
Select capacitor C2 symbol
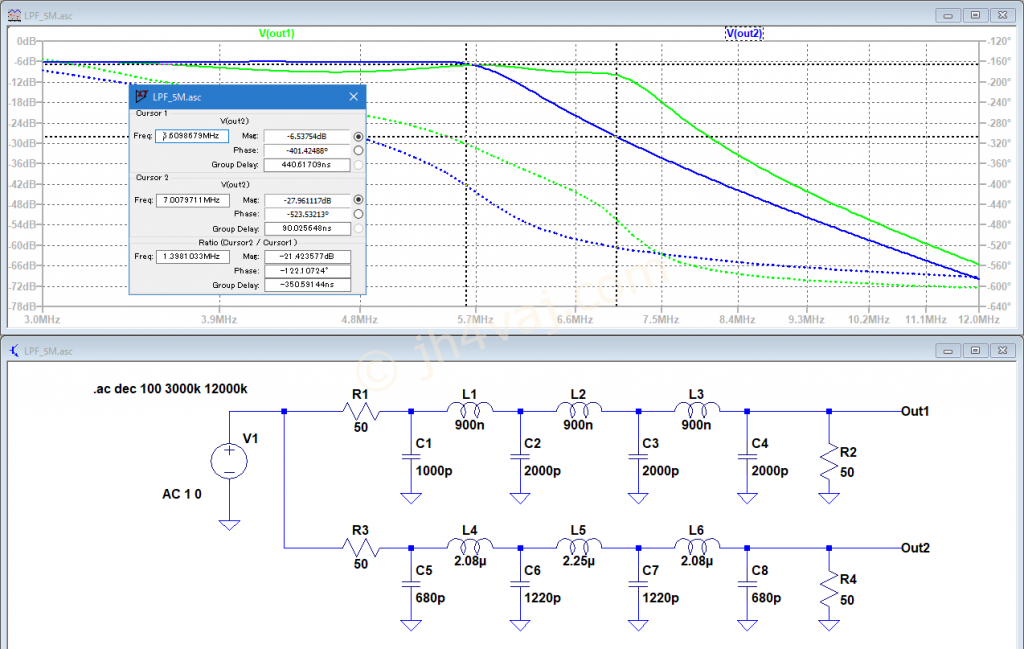click(520, 457)
